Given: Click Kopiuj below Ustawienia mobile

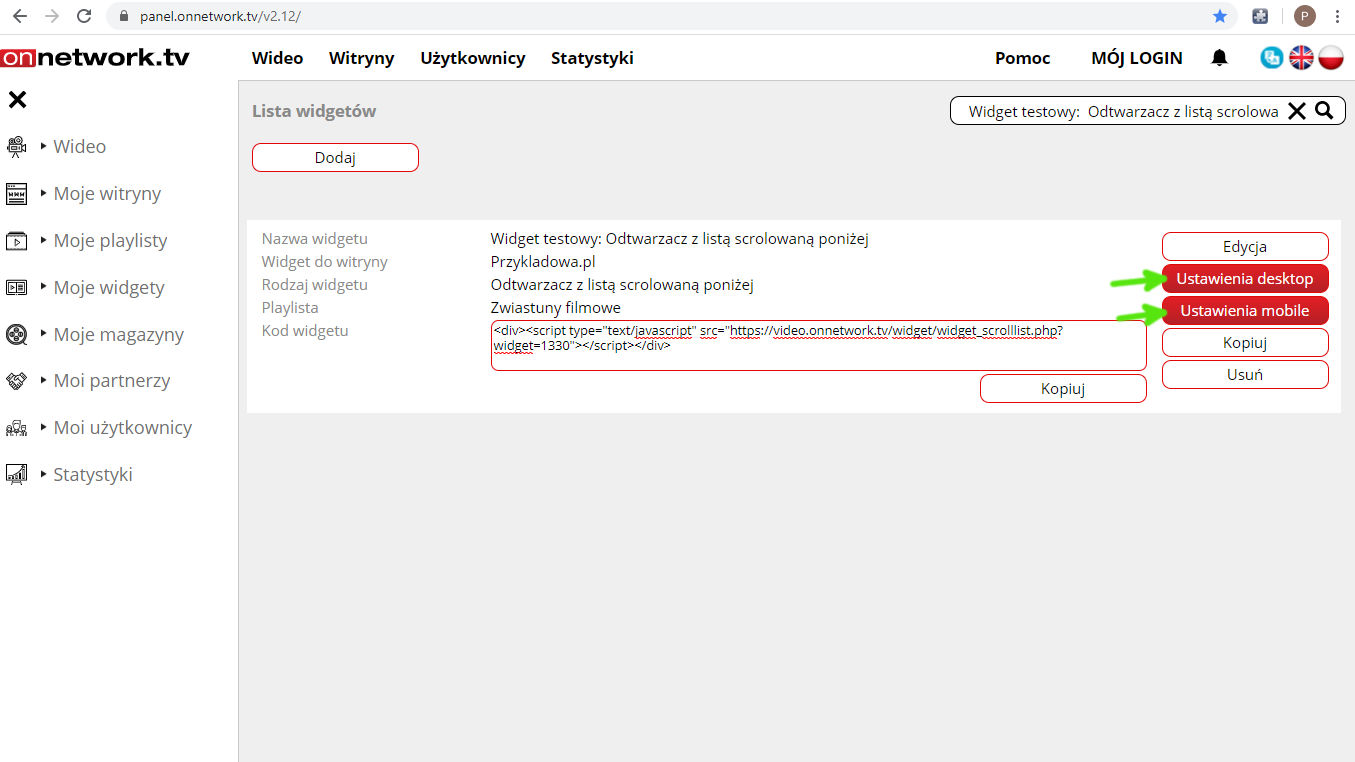Looking at the screenshot, I should pos(1245,343).
